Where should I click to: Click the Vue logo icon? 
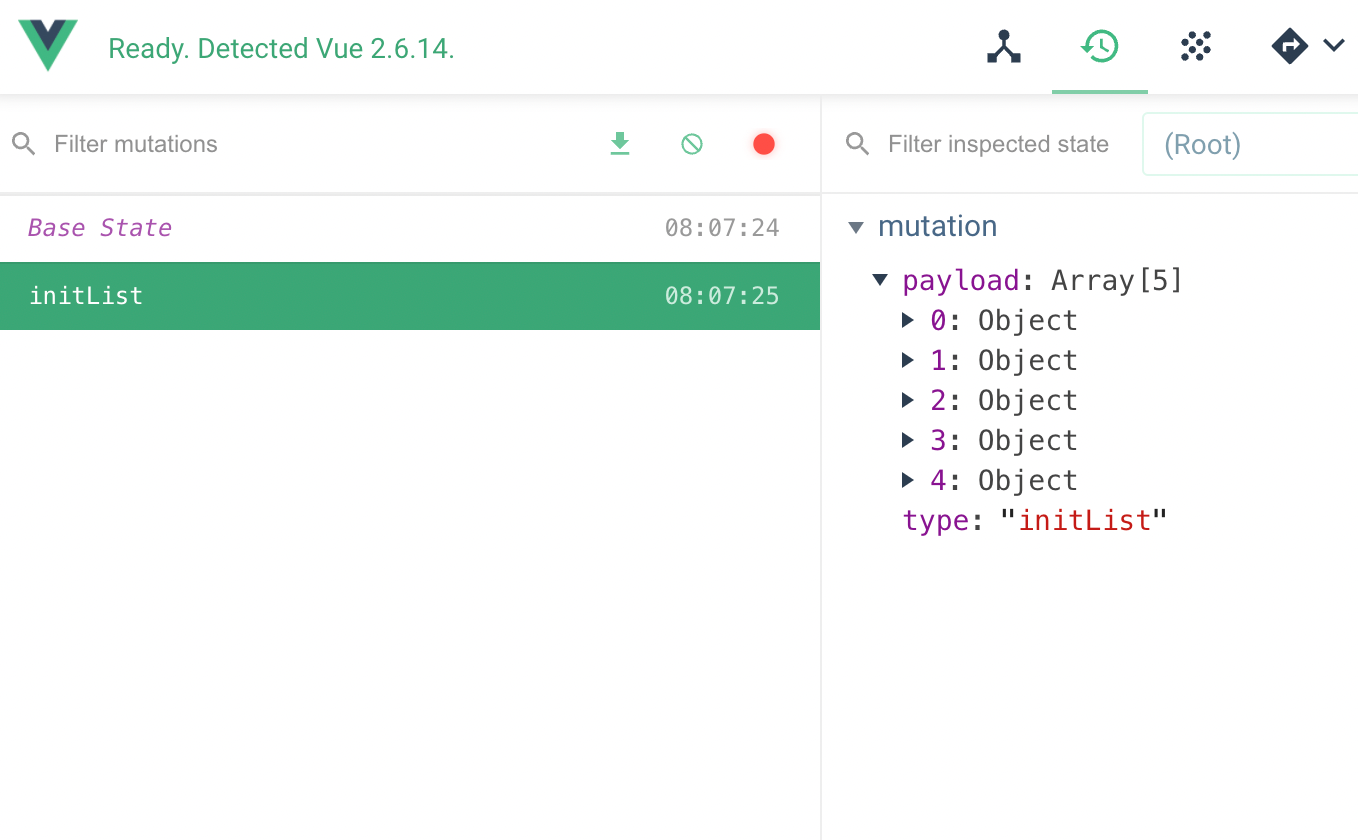pyautogui.click(x=48, y=46)
